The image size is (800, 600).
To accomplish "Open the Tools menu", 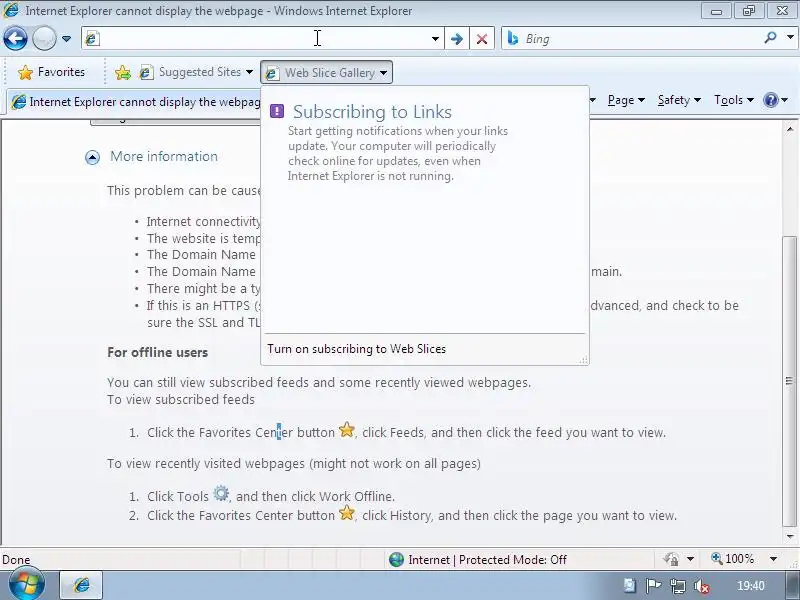I will (734, 100).
